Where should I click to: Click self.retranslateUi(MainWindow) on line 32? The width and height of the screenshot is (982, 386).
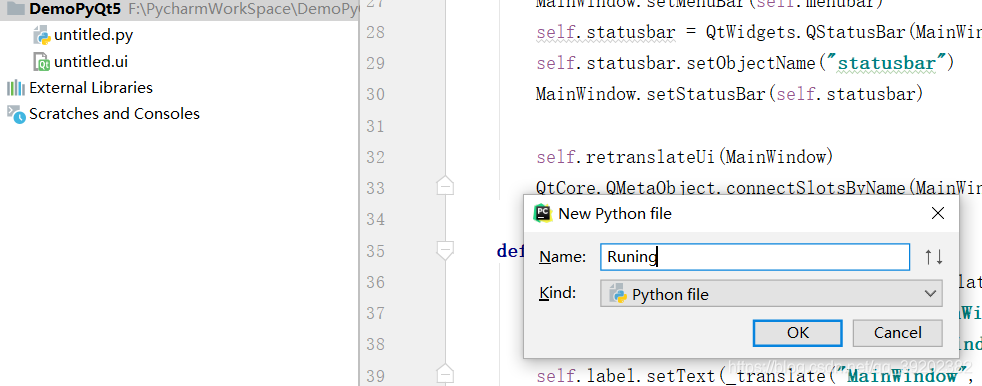point(685,157)
